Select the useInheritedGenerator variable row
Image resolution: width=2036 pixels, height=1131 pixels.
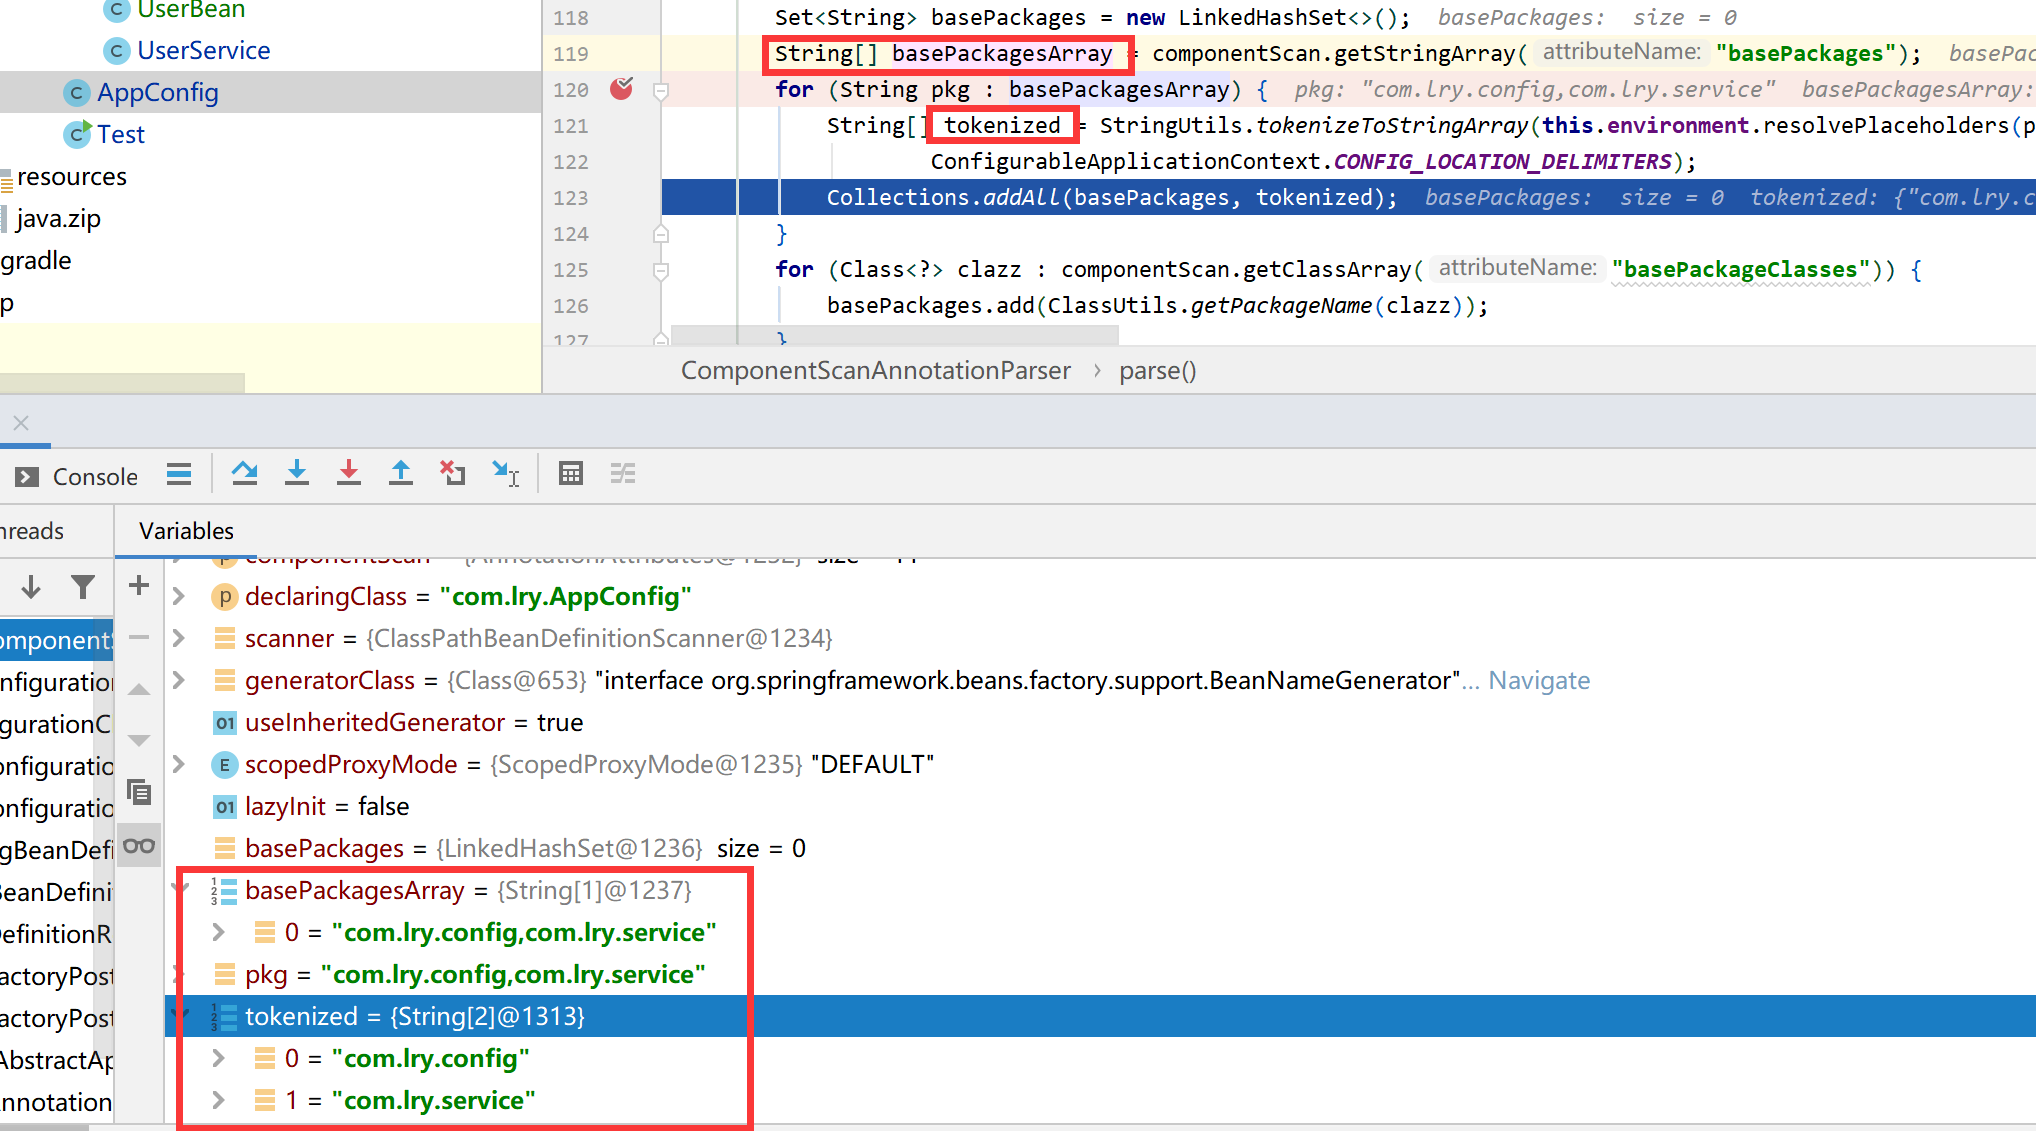(1100, 722)
